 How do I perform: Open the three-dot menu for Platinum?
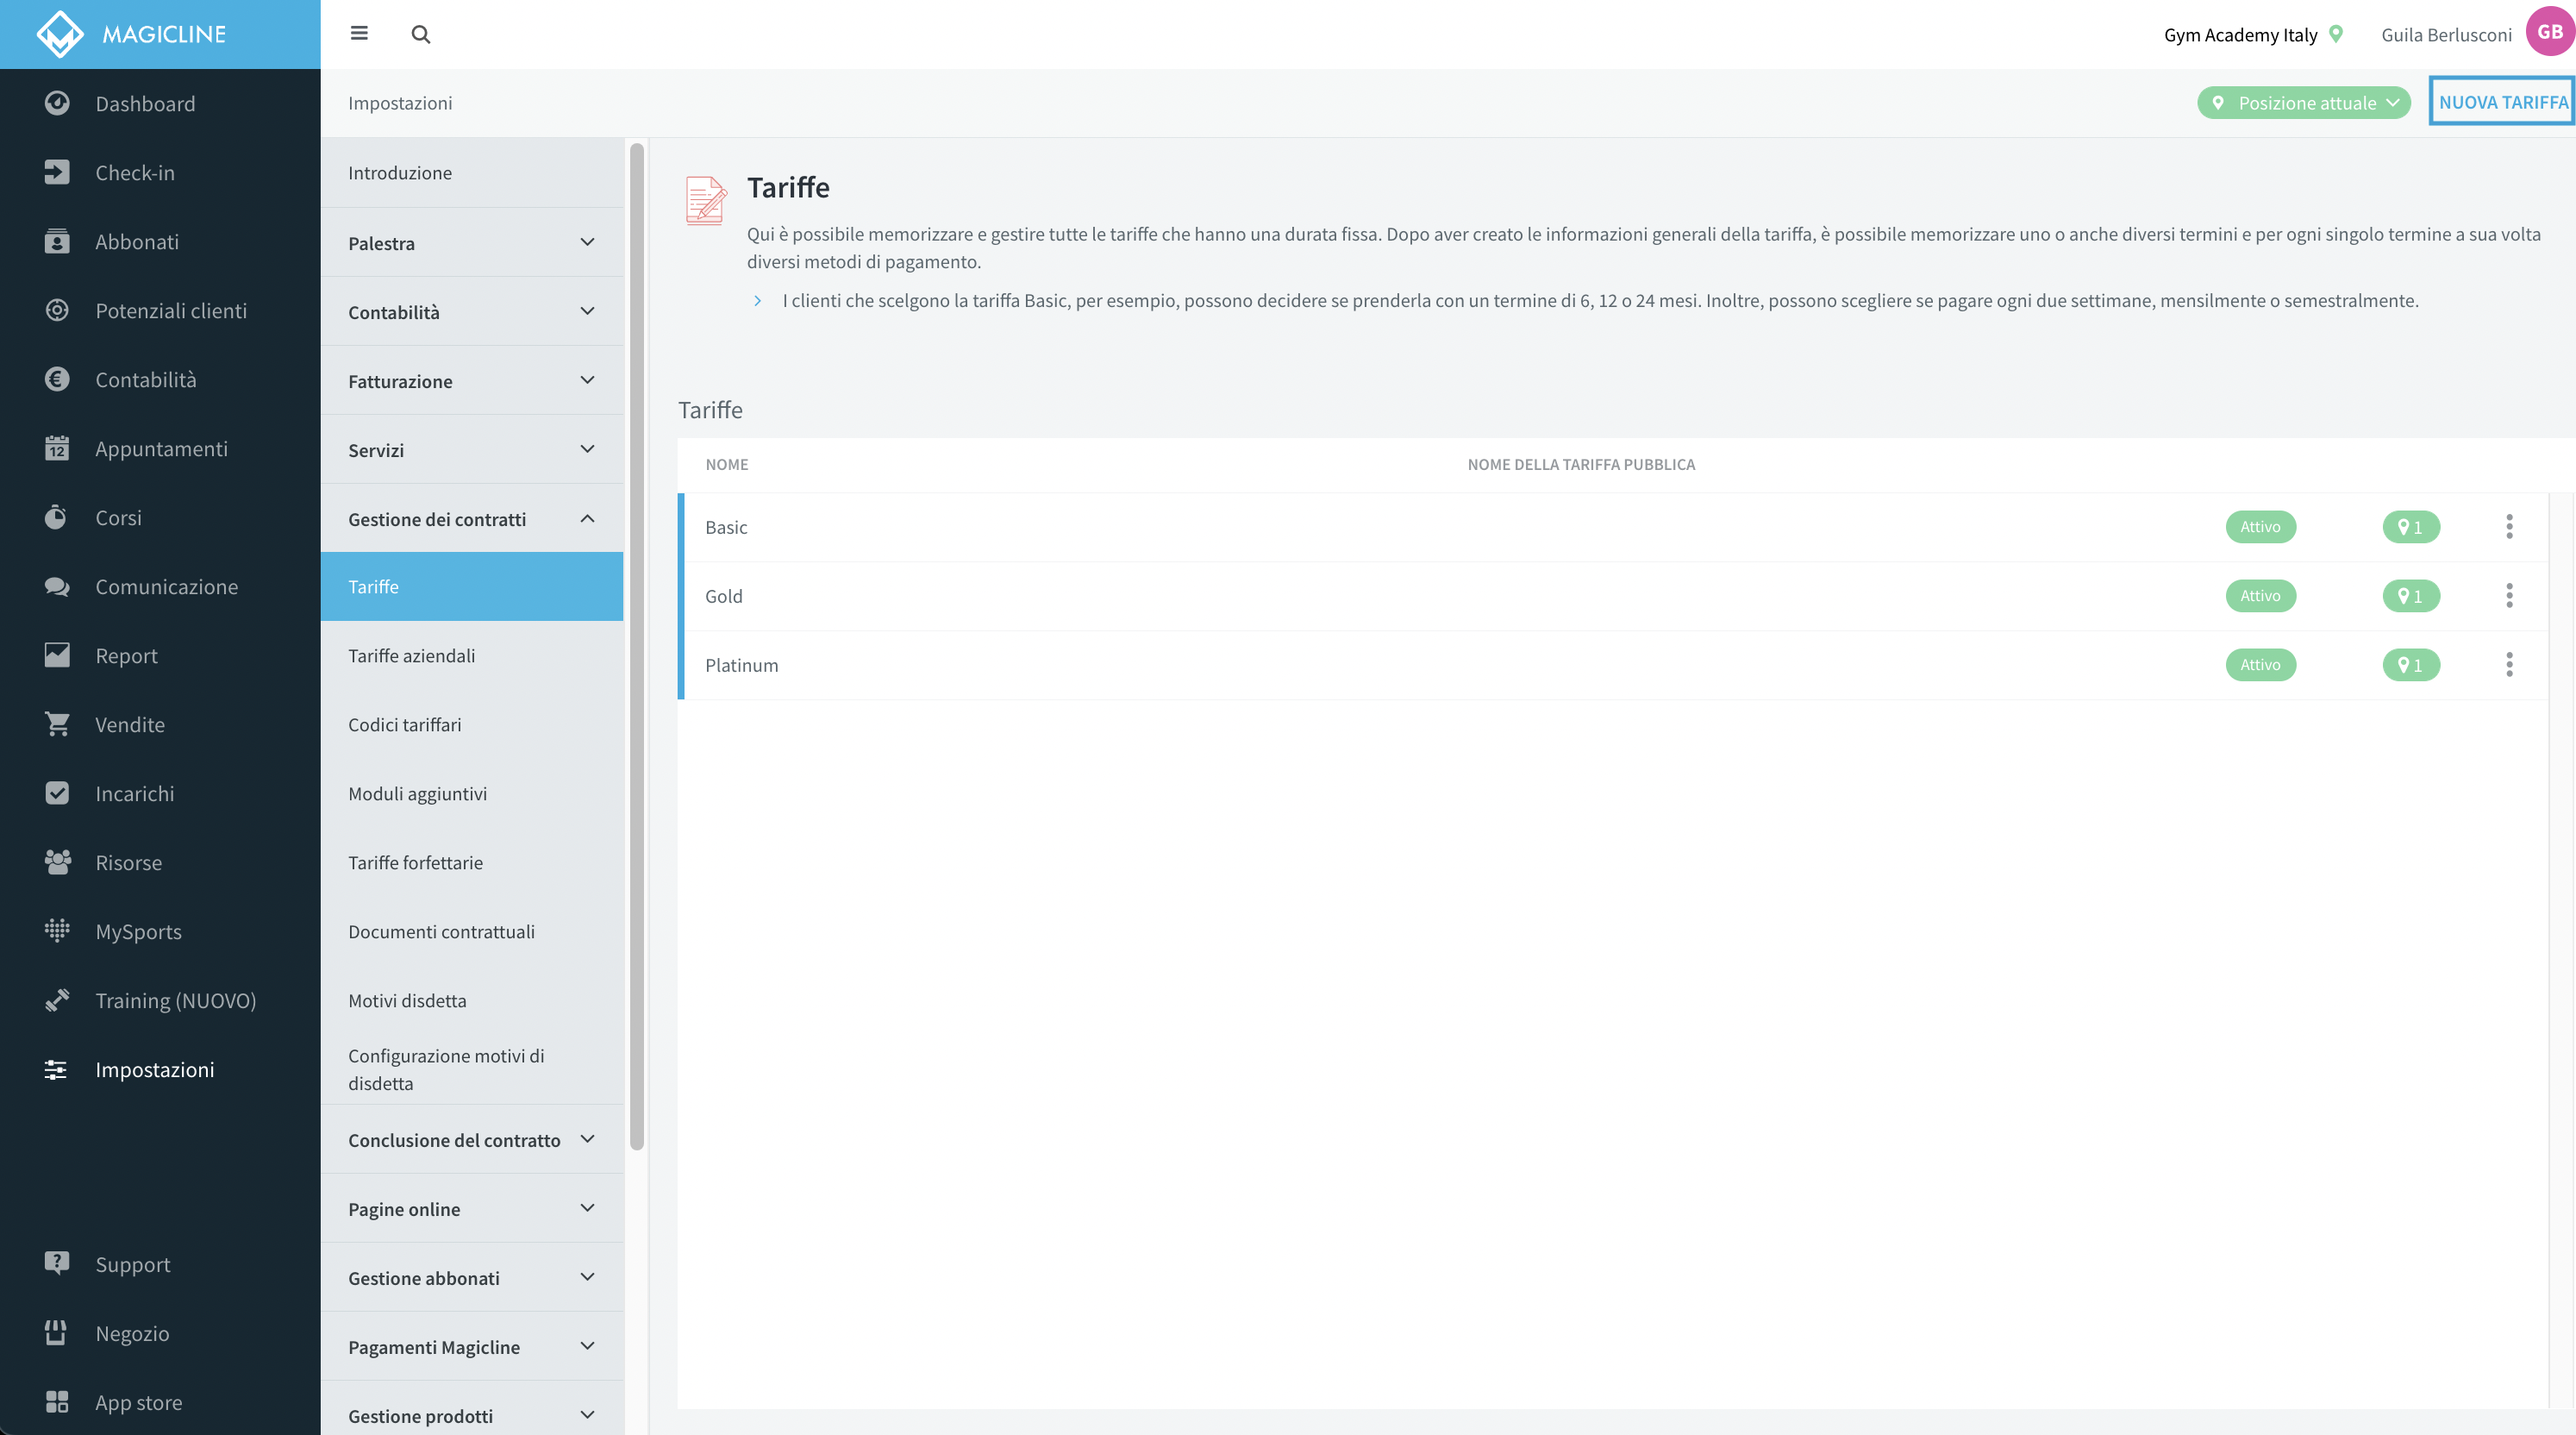pyautogui.click(x=2509, y=665)
